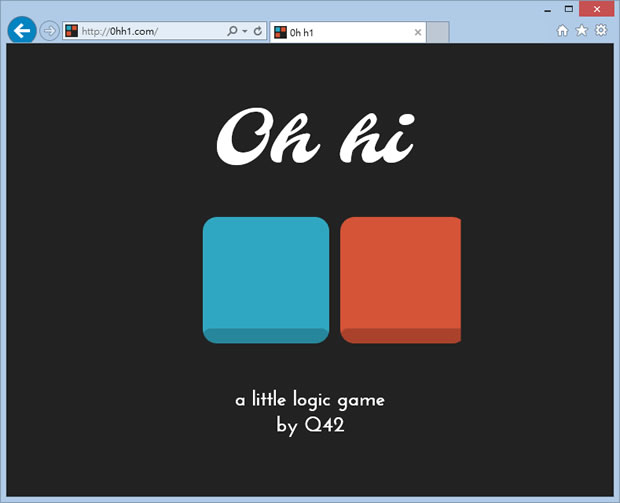The width and height of the screenshot is (620, 503).
Task: Close the "0h h1" tab
Action: click(418, 32)
